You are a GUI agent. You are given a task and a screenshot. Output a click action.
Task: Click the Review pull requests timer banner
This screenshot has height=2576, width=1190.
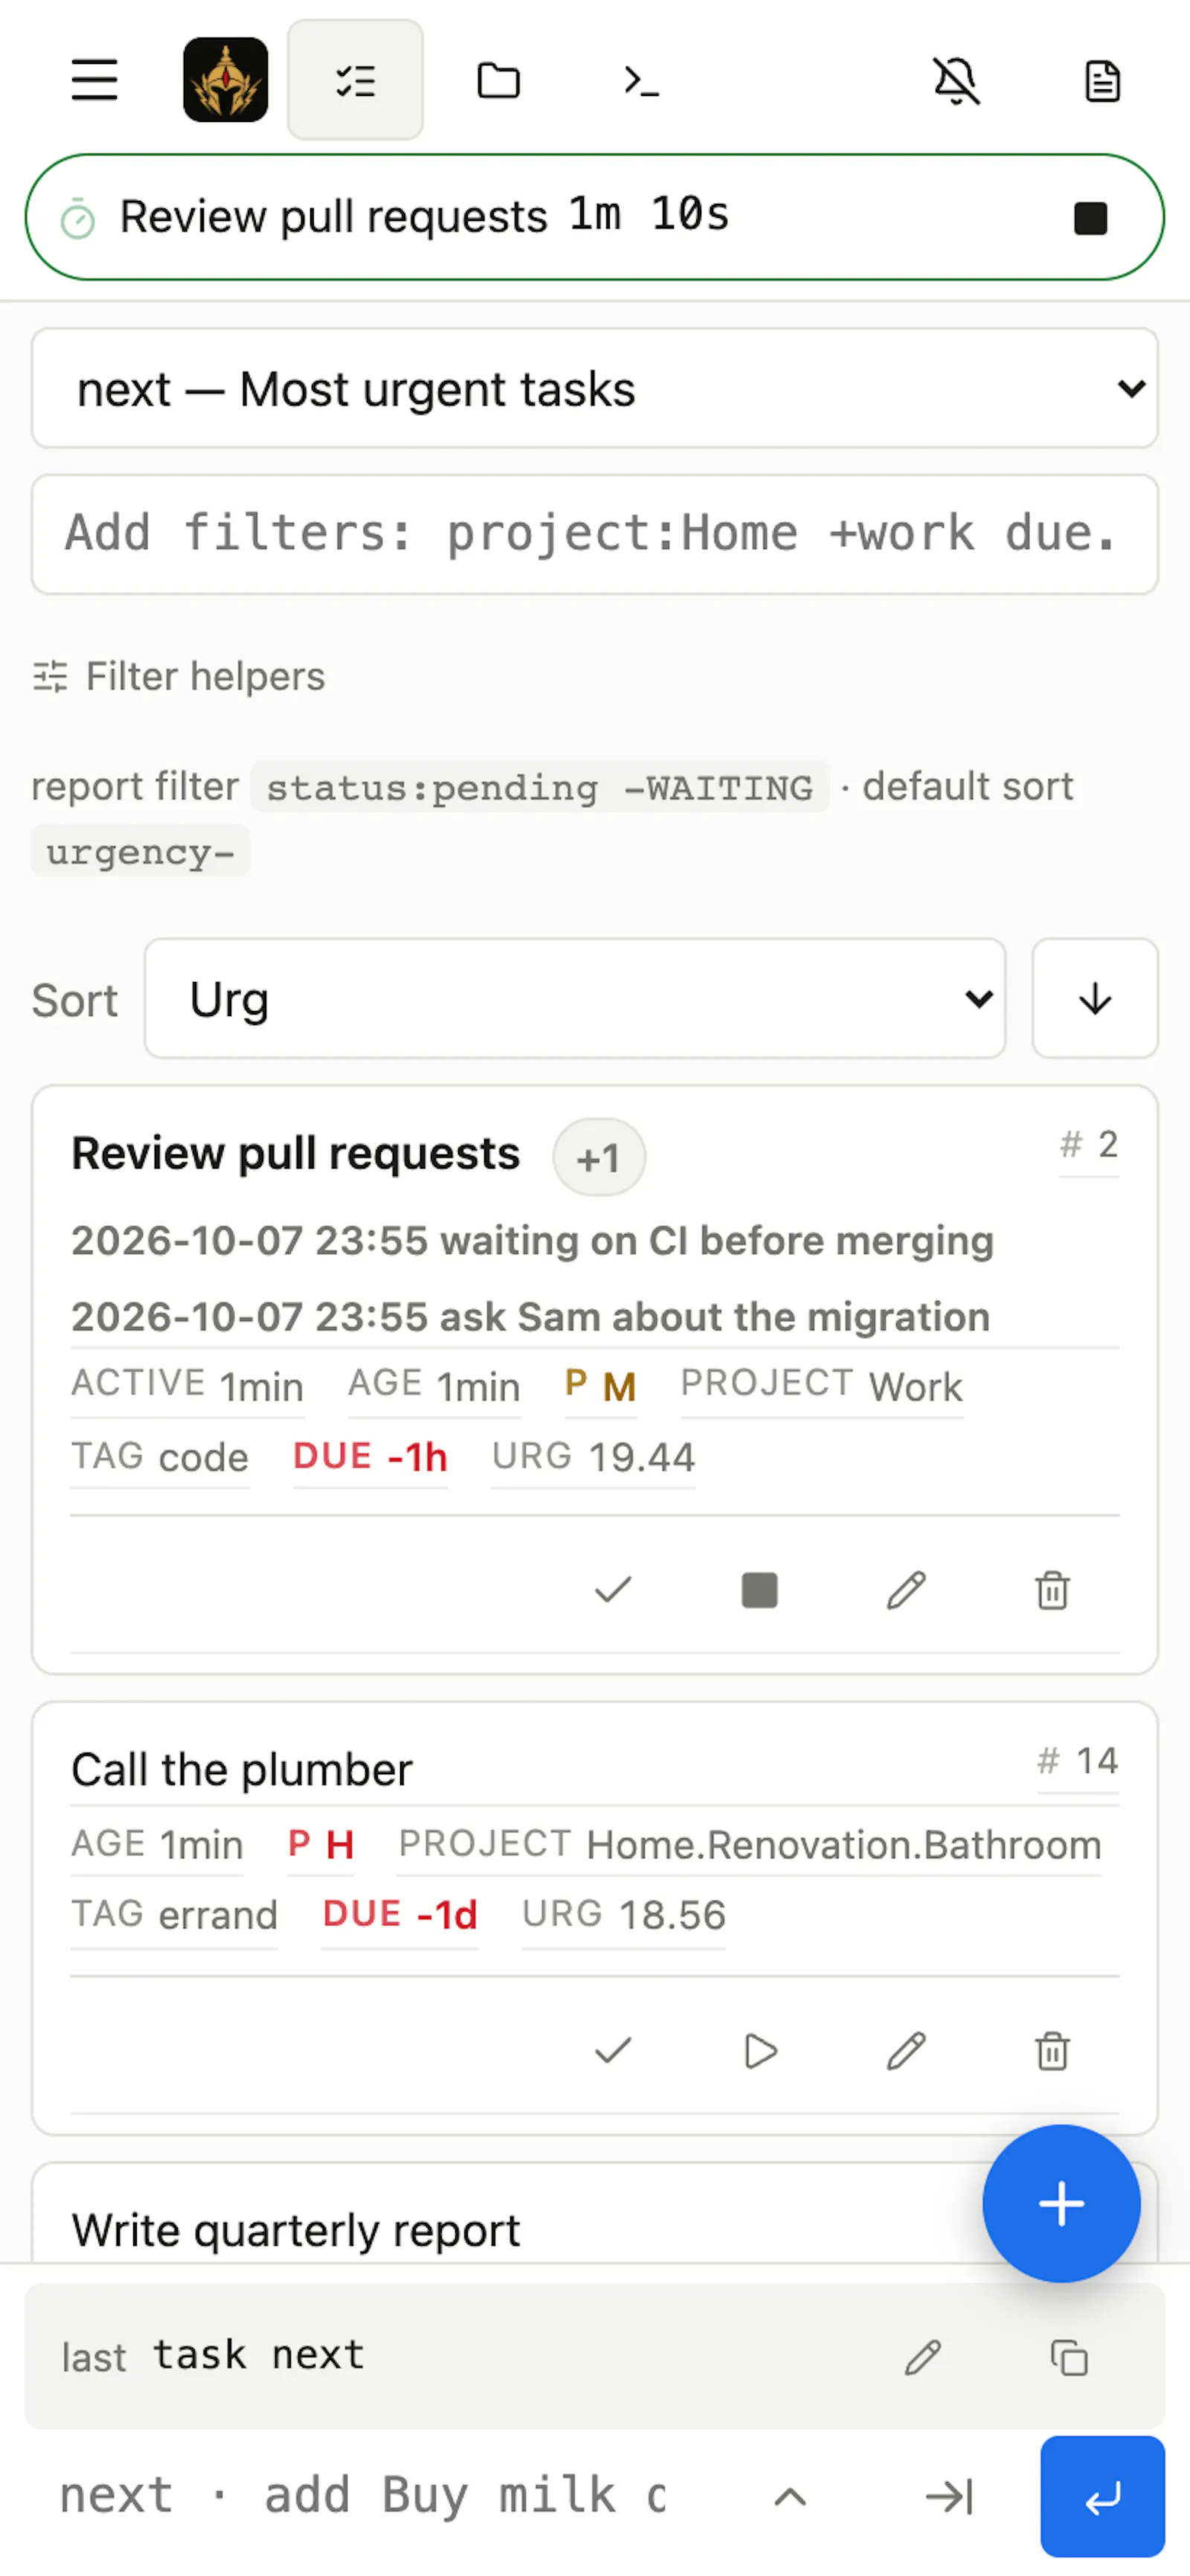tap(594, 217)
